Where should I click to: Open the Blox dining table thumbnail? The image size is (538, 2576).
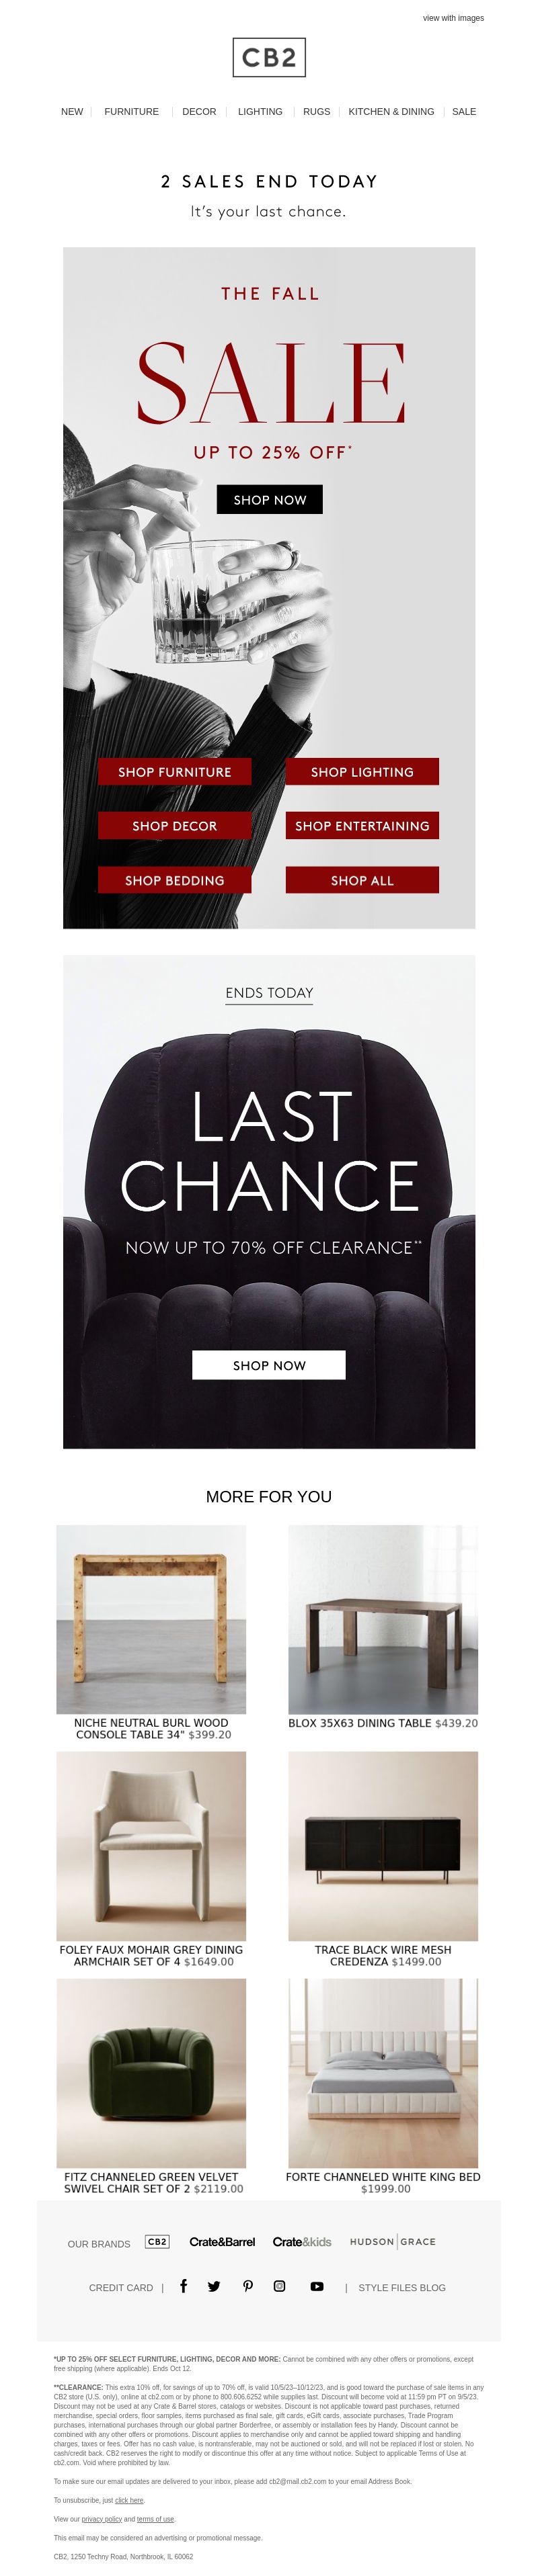point(383,1619)
